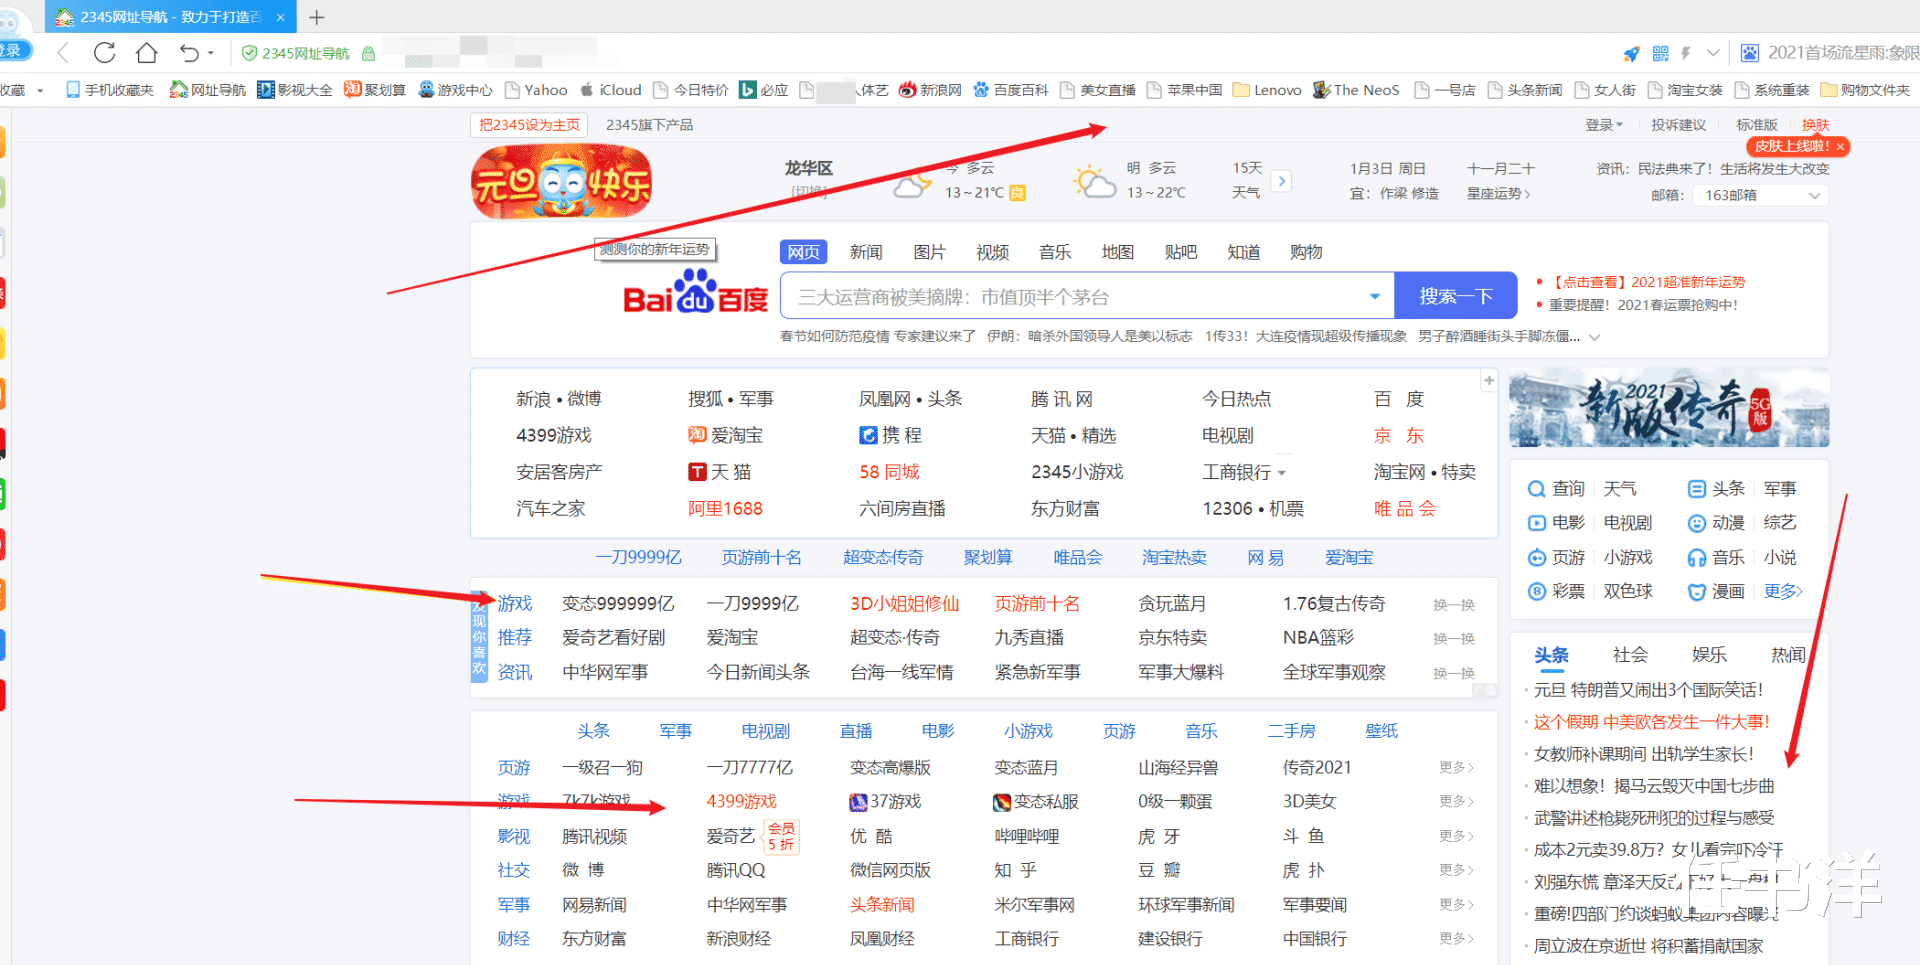Click the rocket booster icon in the toolbar
The width and height of the screenshot is (1920, 965).
(x=1631, y=52)
